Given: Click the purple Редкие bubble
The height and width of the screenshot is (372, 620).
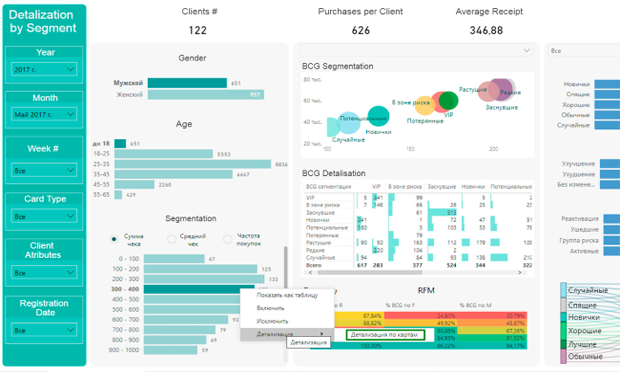Looking at the screenshot, I should [501, 90].
